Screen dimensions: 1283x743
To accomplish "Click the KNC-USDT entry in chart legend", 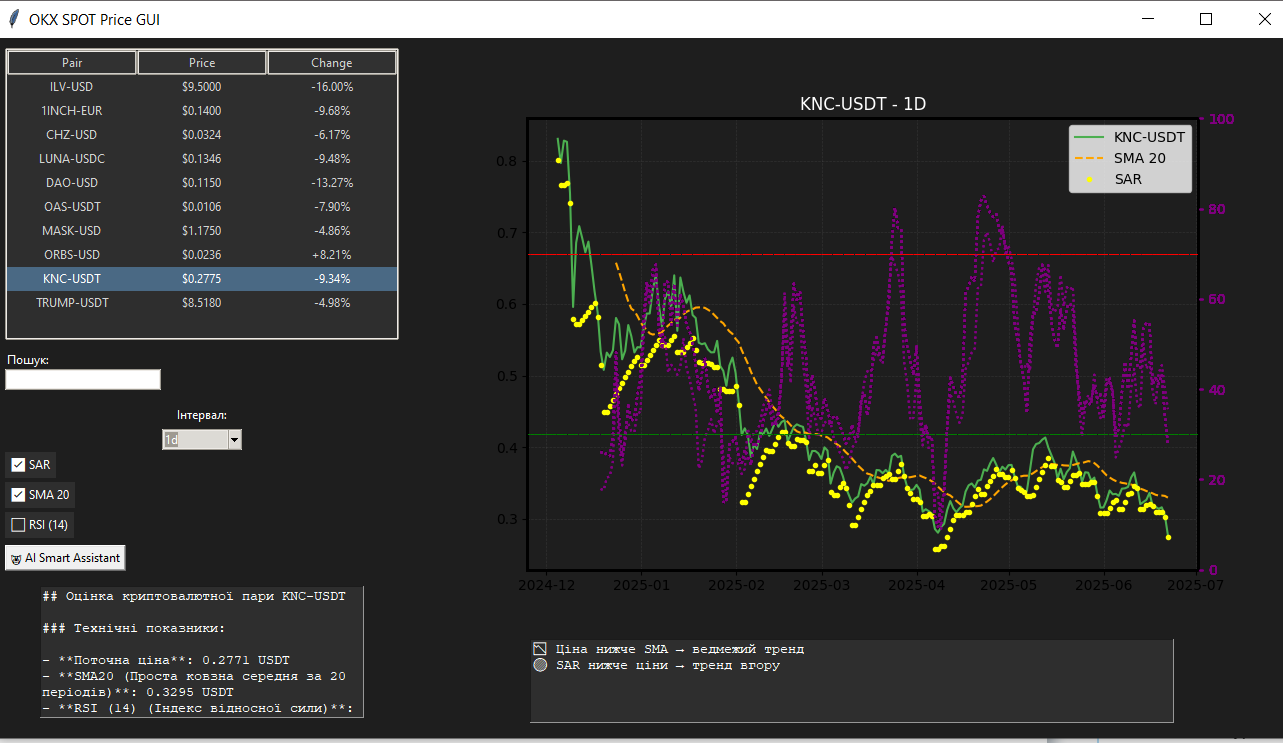I will [1130, 137].
